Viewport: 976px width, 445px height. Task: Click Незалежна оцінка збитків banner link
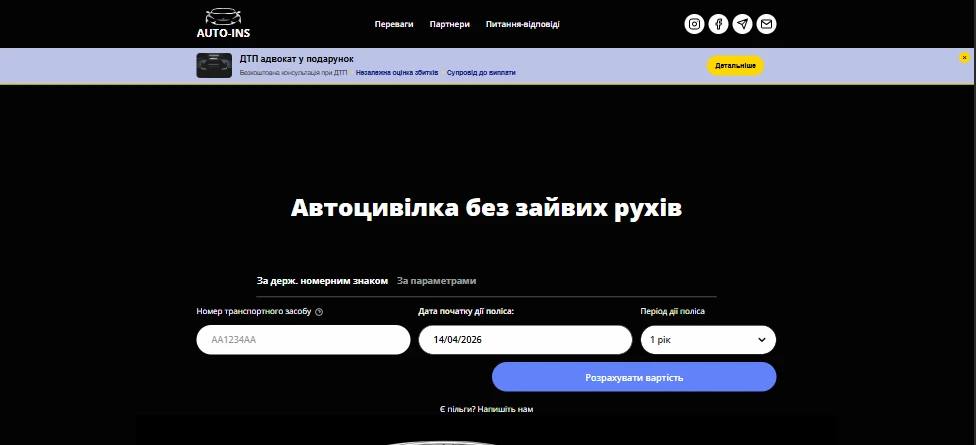[x=397, y=72]
